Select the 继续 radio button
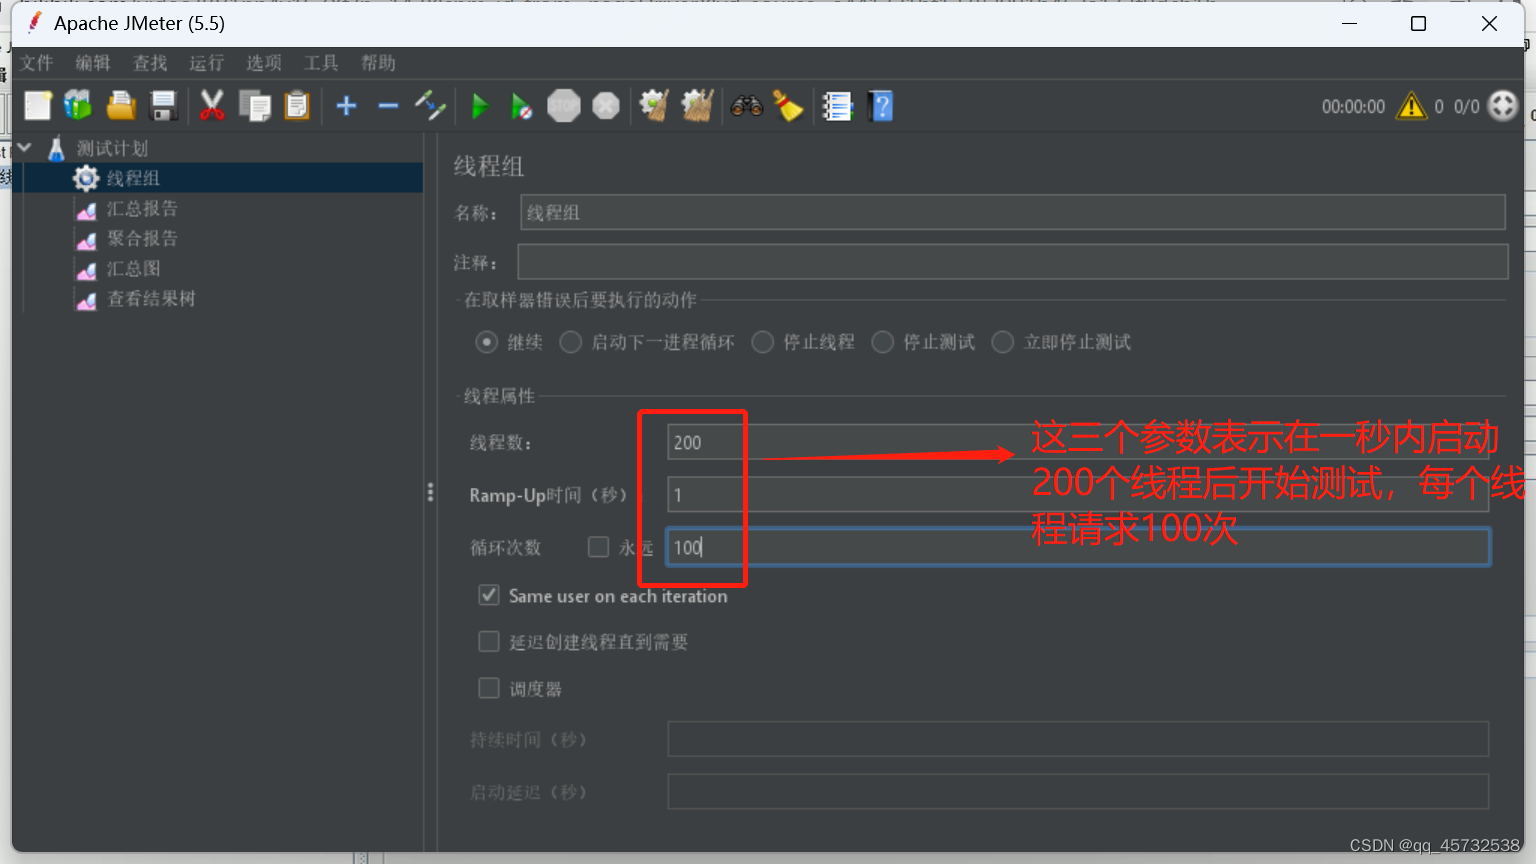This screenshot has width=1536, height=864. 486,342
